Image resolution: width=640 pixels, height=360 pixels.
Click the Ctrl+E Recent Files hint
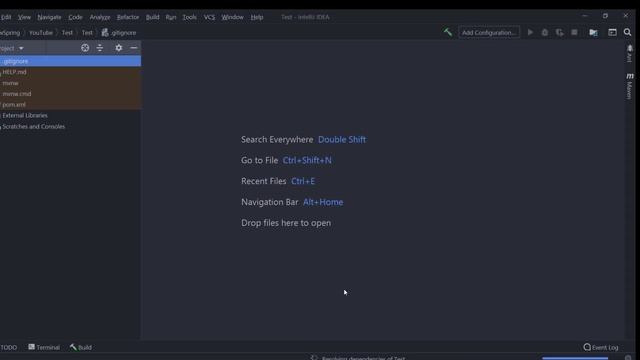point(303,181)
